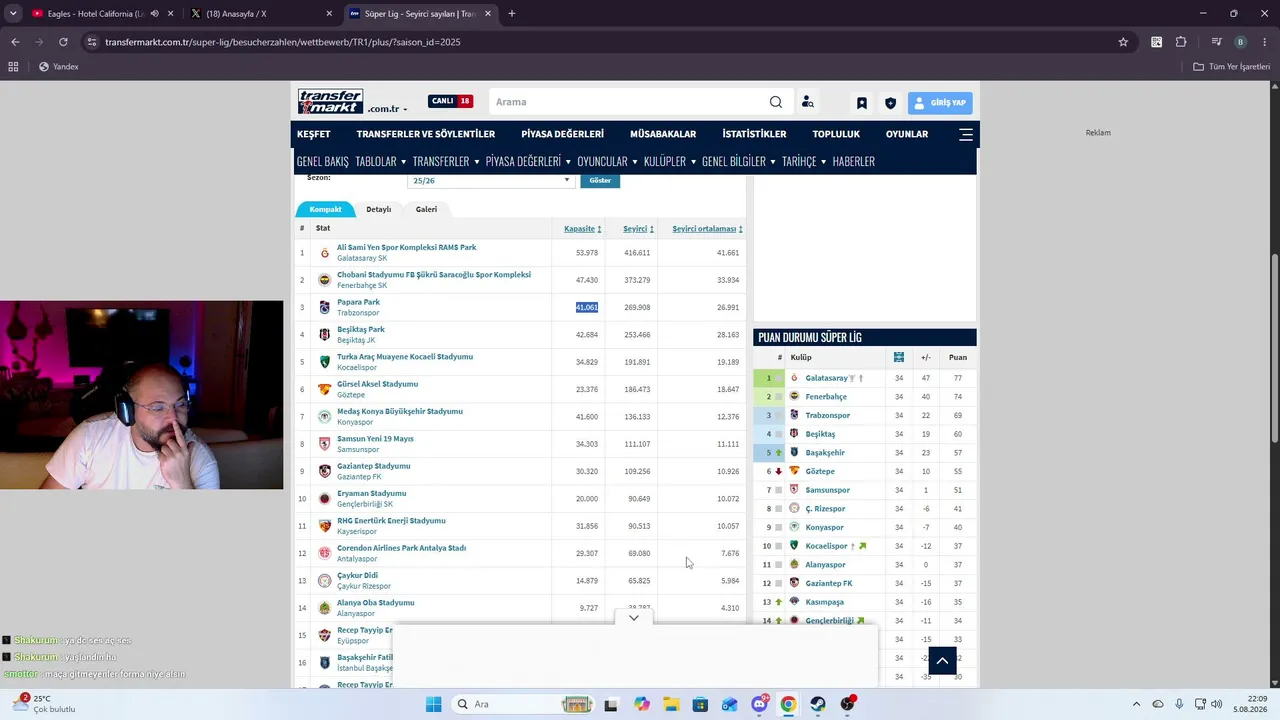The width and height of the screenshot is (1280, 720).
Task: Click the HABERLER menu item
Action: point(854,161)
